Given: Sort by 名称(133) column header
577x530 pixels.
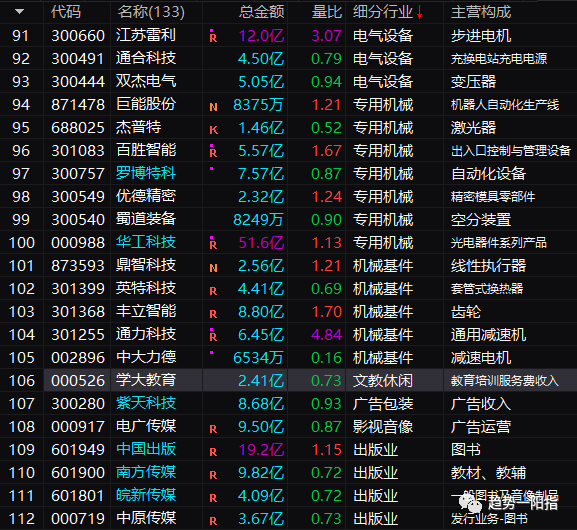Looking at the screenshot, I should pyautogui.click(x=151, y=12).
